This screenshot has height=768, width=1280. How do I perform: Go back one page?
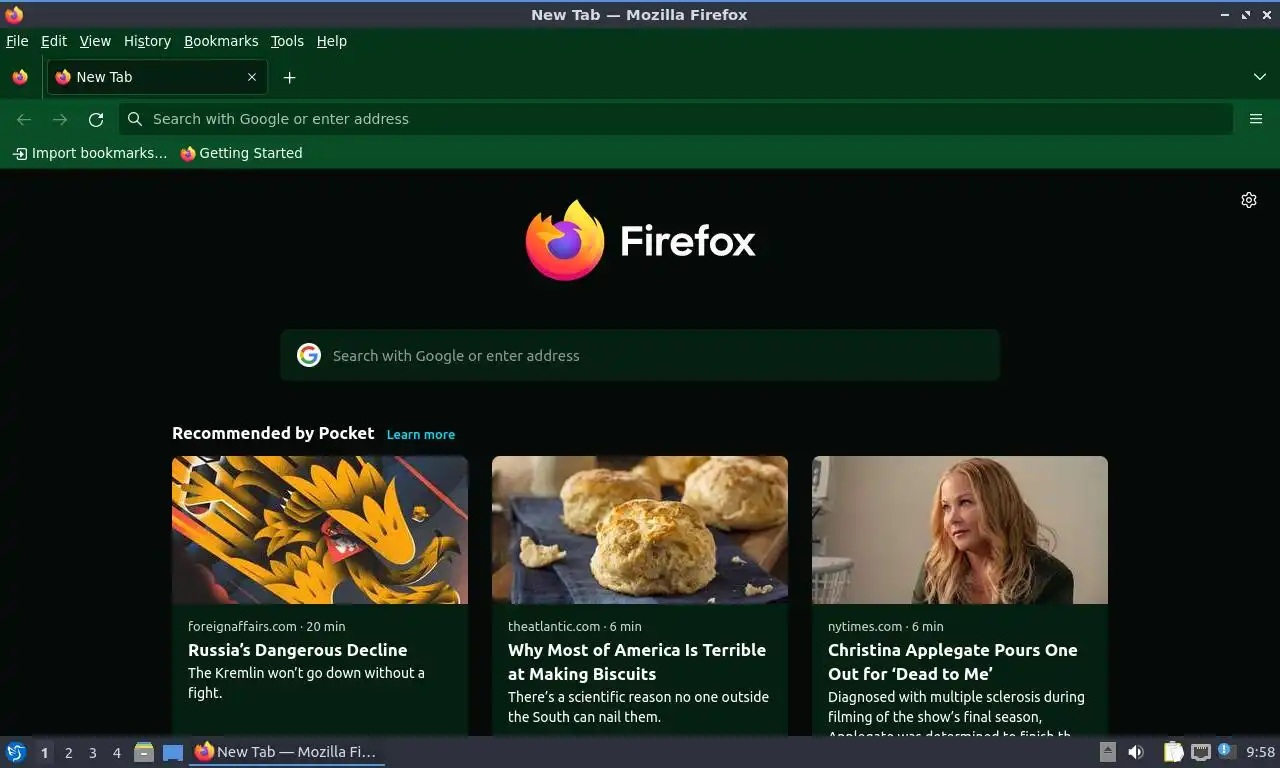(24, 119)
